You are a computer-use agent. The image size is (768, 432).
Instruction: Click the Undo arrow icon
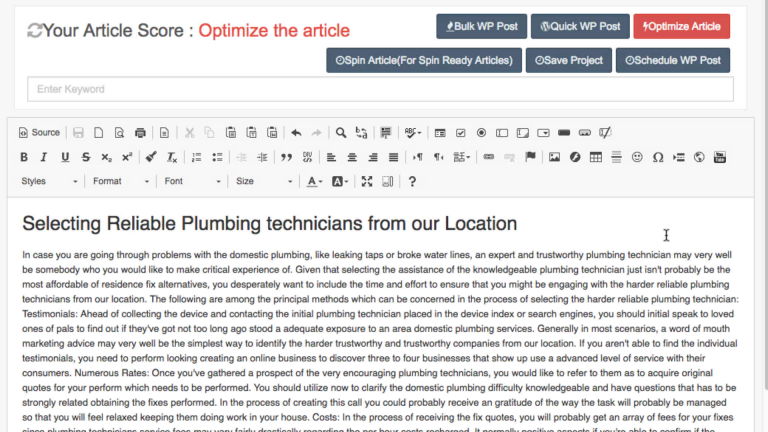click(296, 132)
